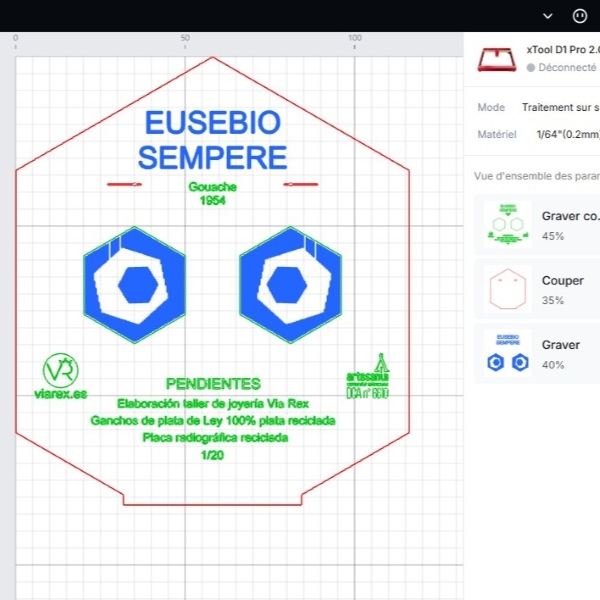Click the left blue hexagon earring shape

coord(134,285)
